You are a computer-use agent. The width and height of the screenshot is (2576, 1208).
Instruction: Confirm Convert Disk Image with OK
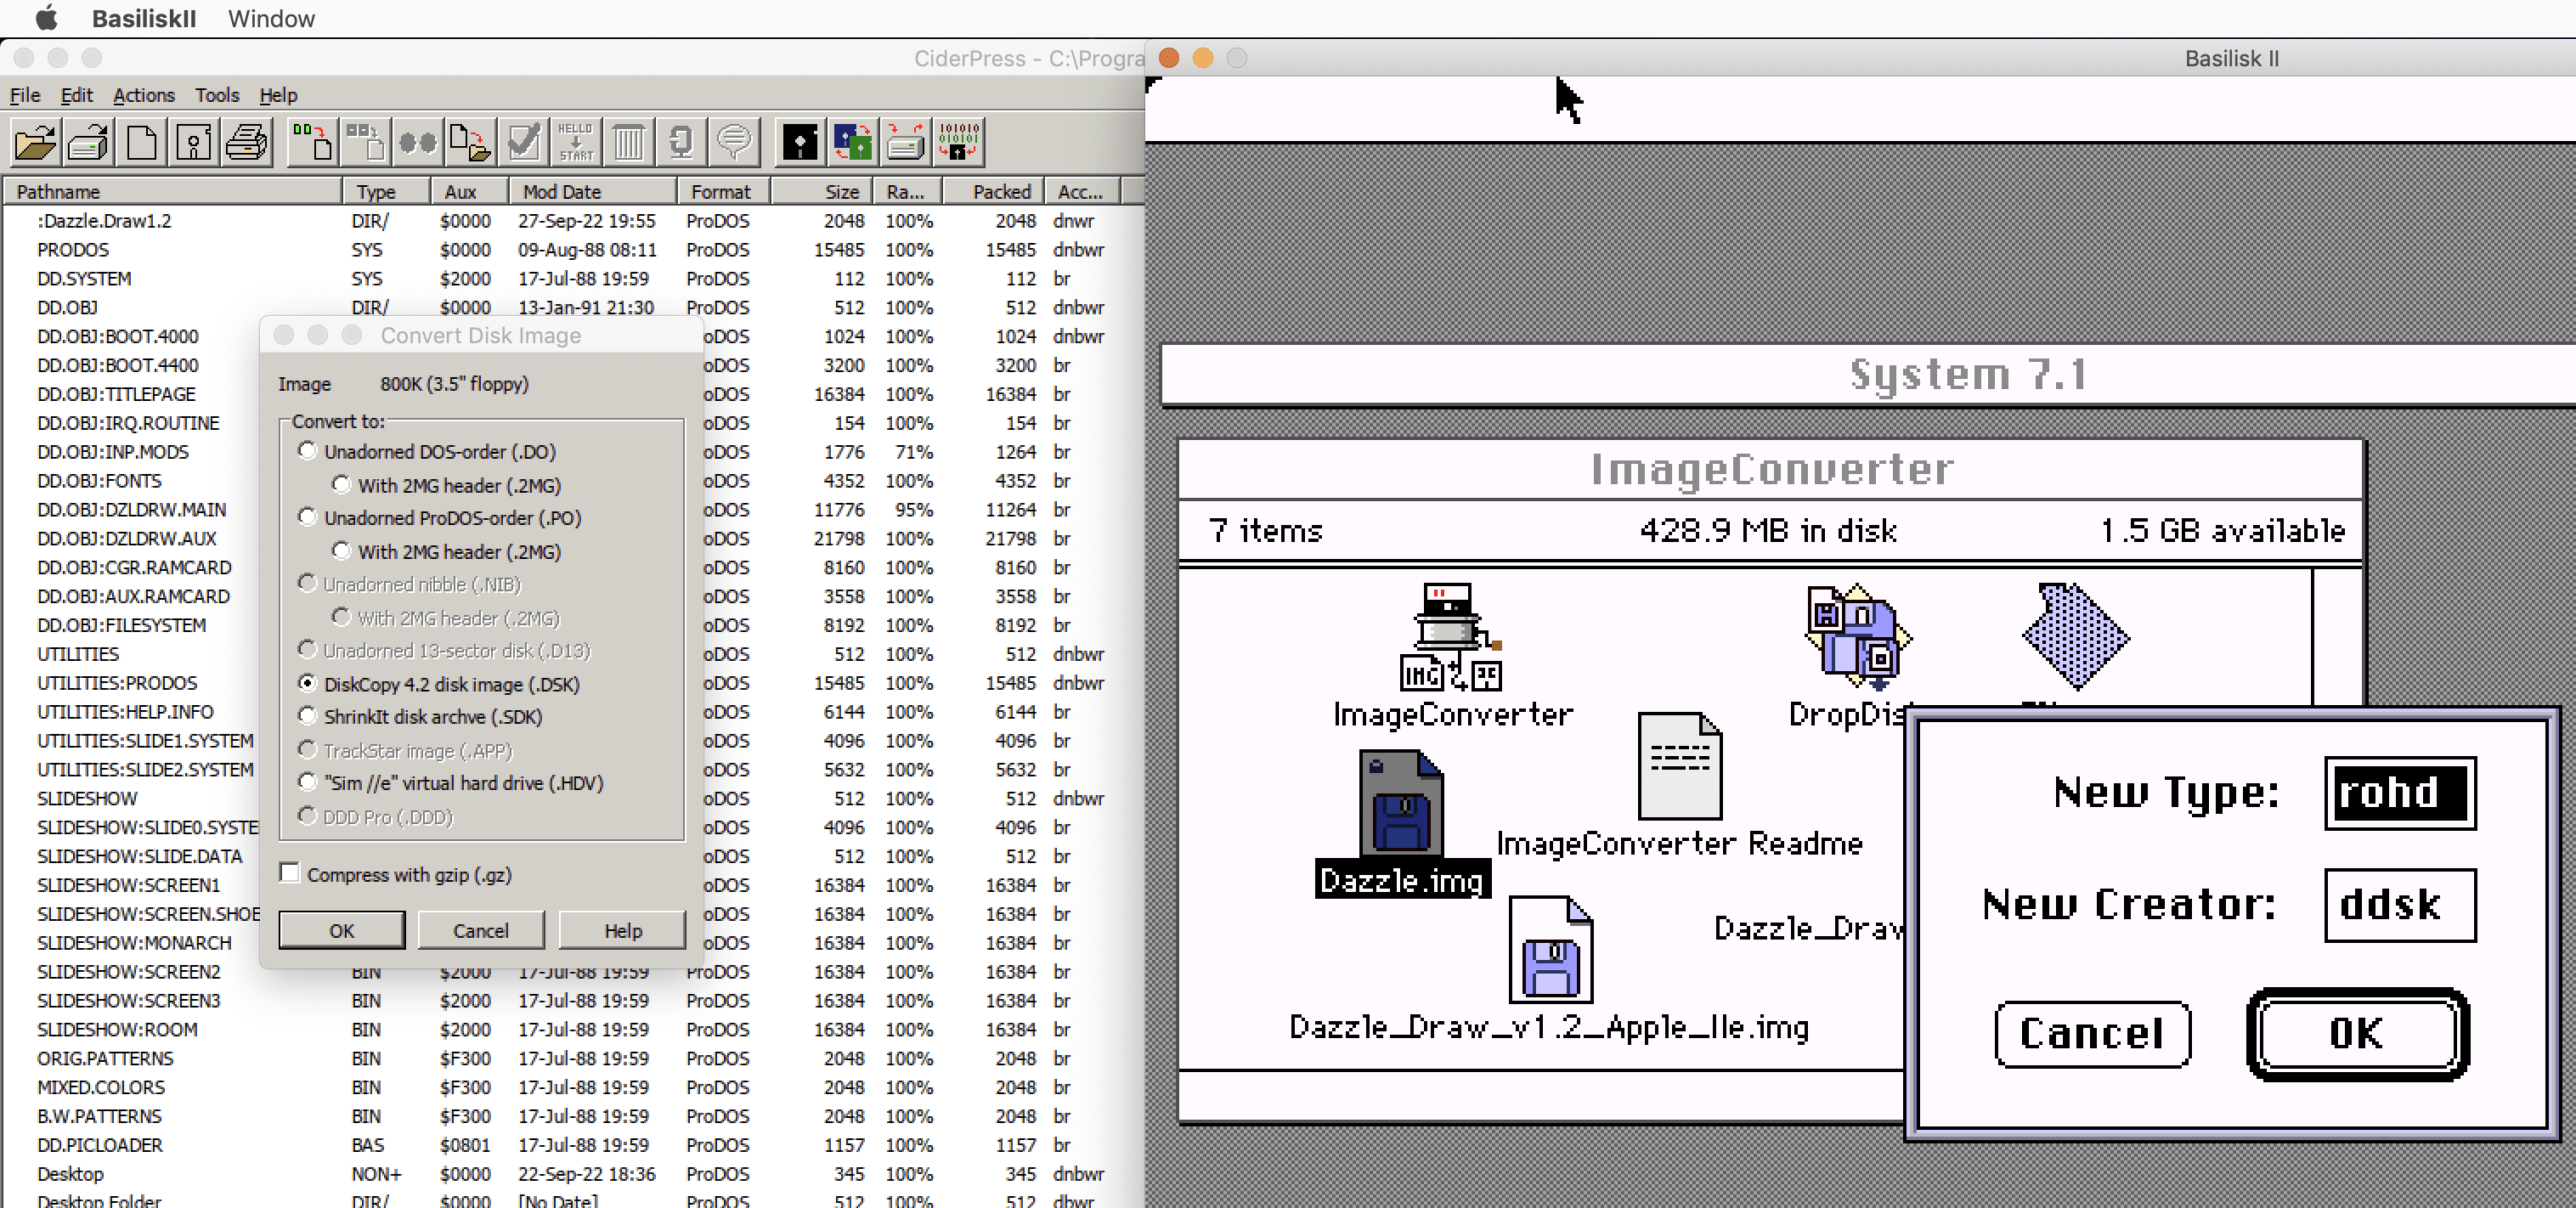pos(342,930)
